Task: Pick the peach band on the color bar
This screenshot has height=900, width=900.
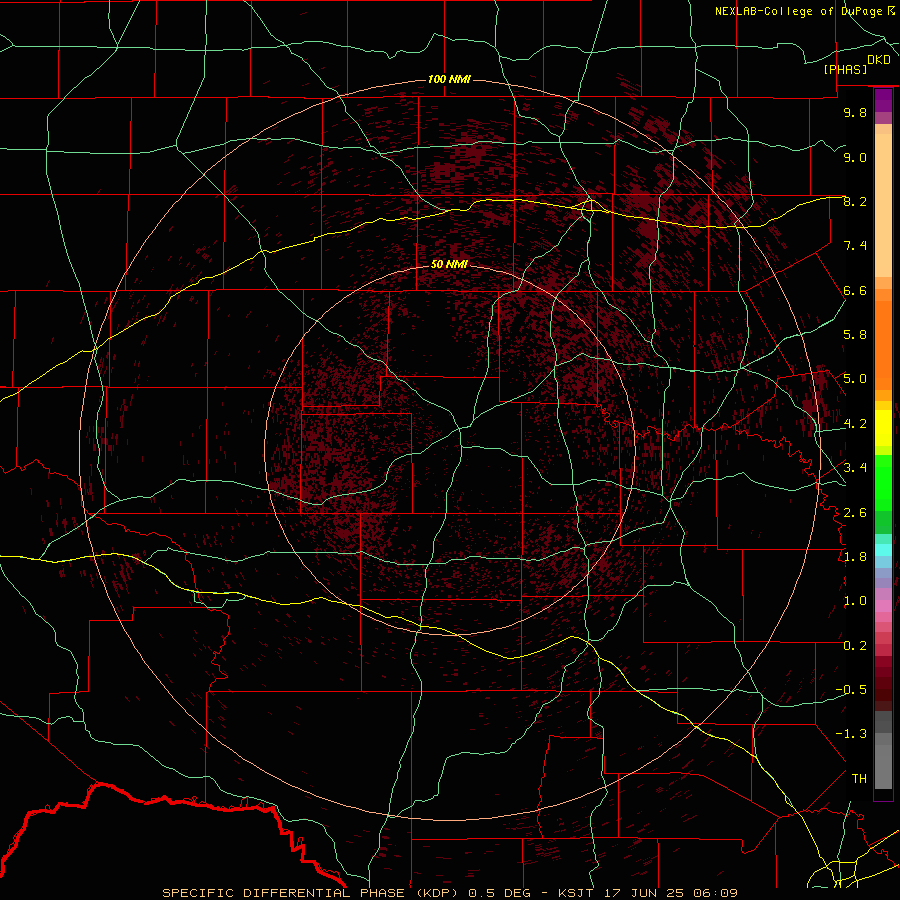Action: pyautogui.click(x=883, y=207)
